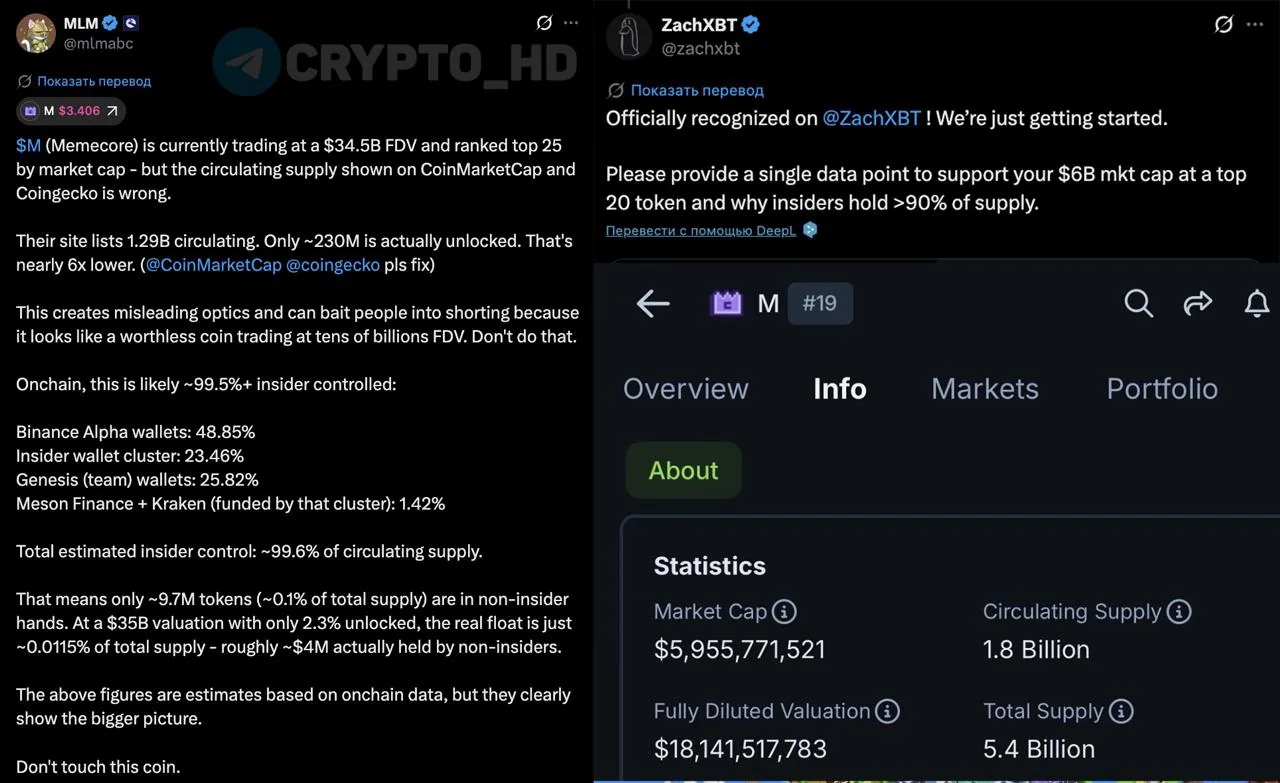
Task: Open search with the magnifying glass icon
Action: pyautogui.click(x=1138, y=303)
